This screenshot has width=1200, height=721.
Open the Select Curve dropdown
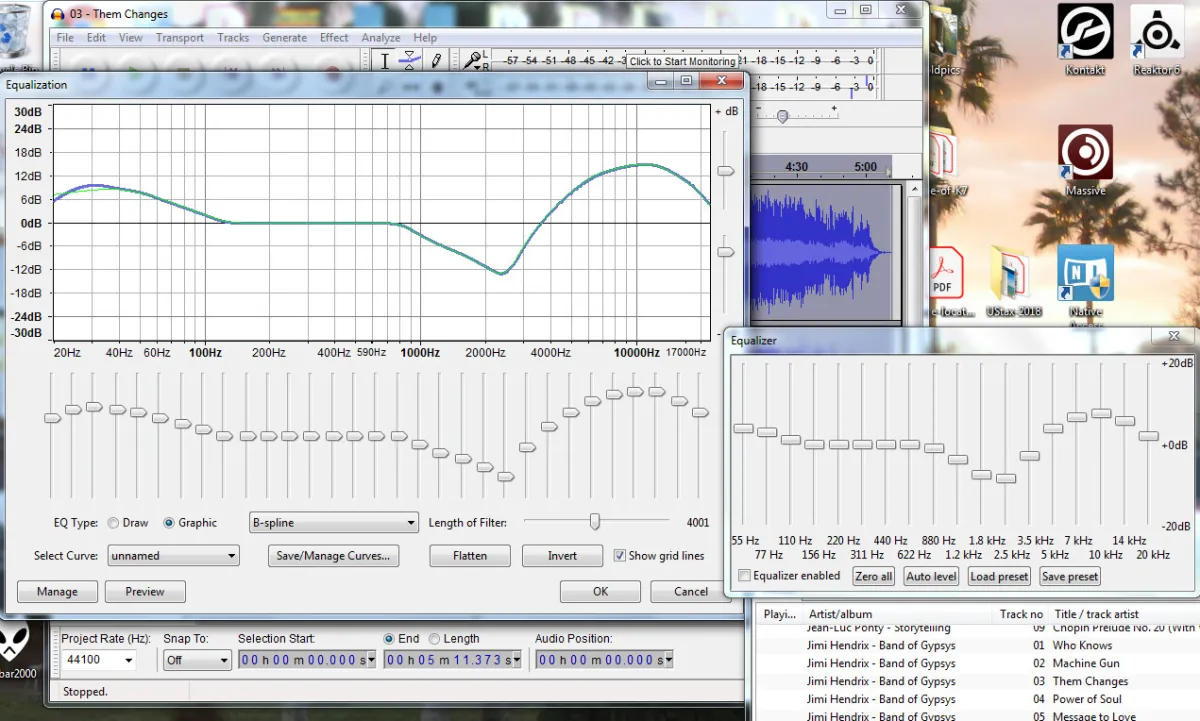[173, 556]
